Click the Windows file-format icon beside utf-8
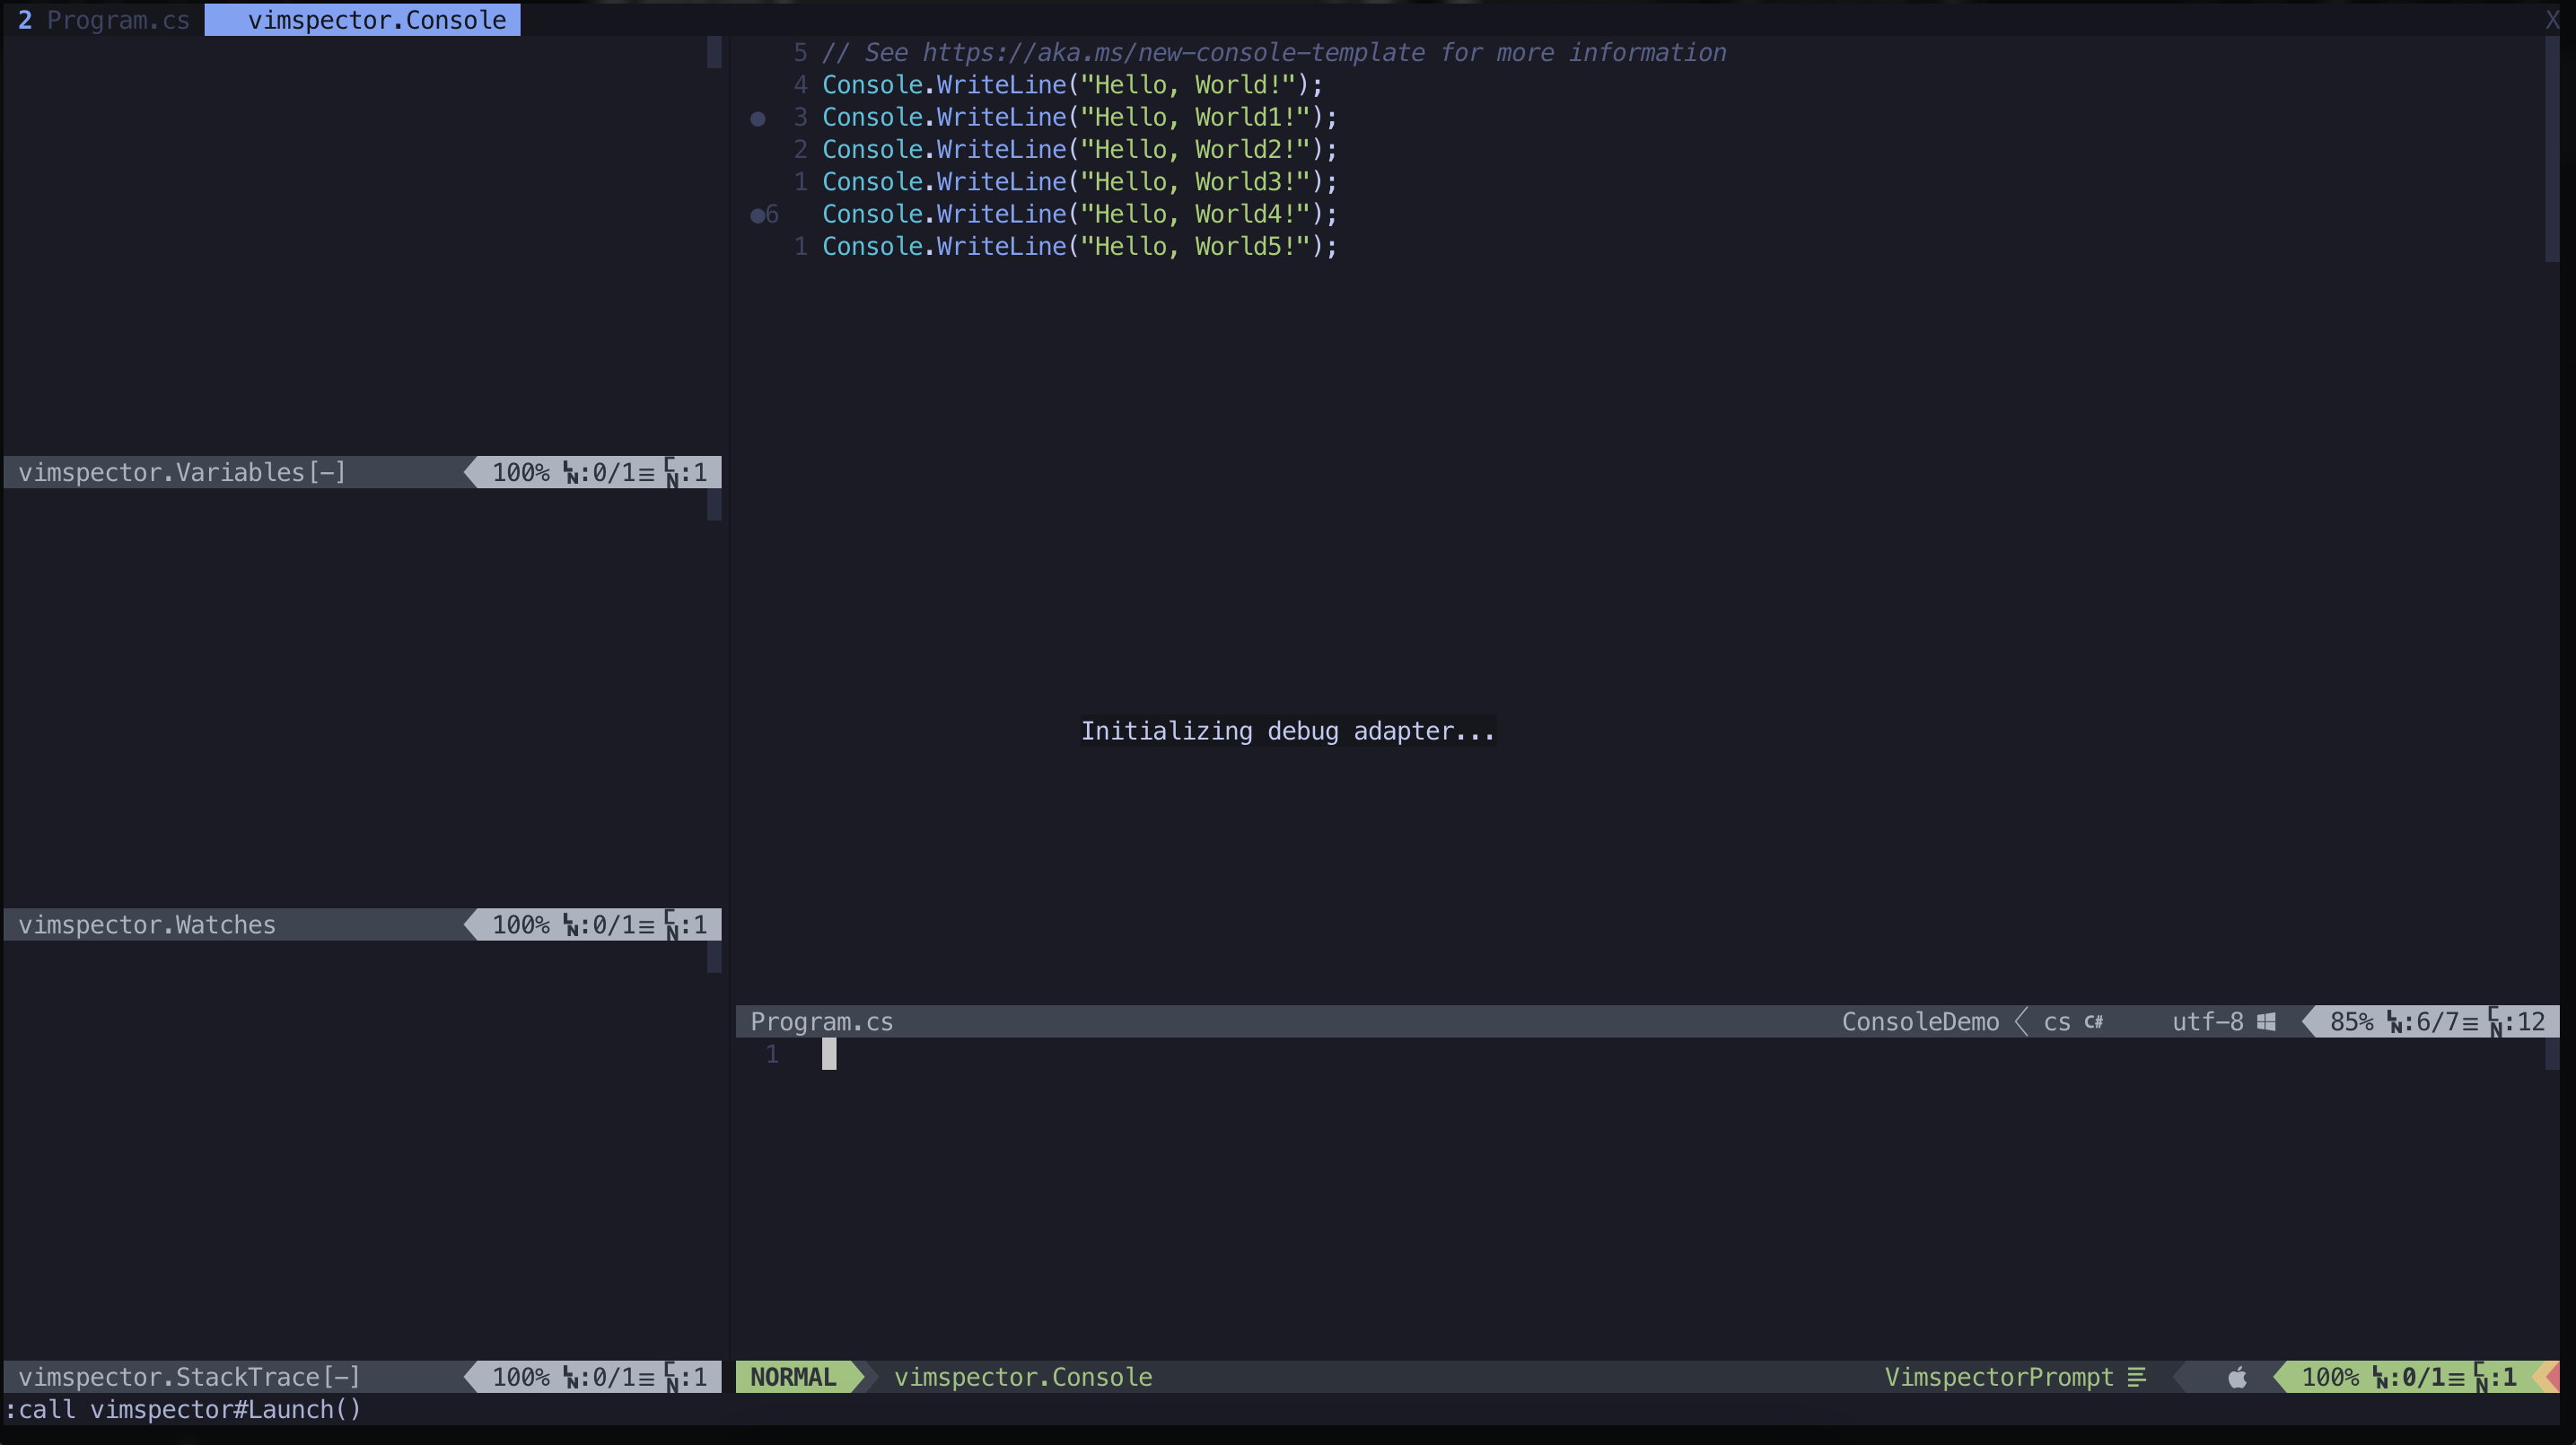Image resolution: width=2576 pixels, height=1445 pixels. [2267, 1022]
